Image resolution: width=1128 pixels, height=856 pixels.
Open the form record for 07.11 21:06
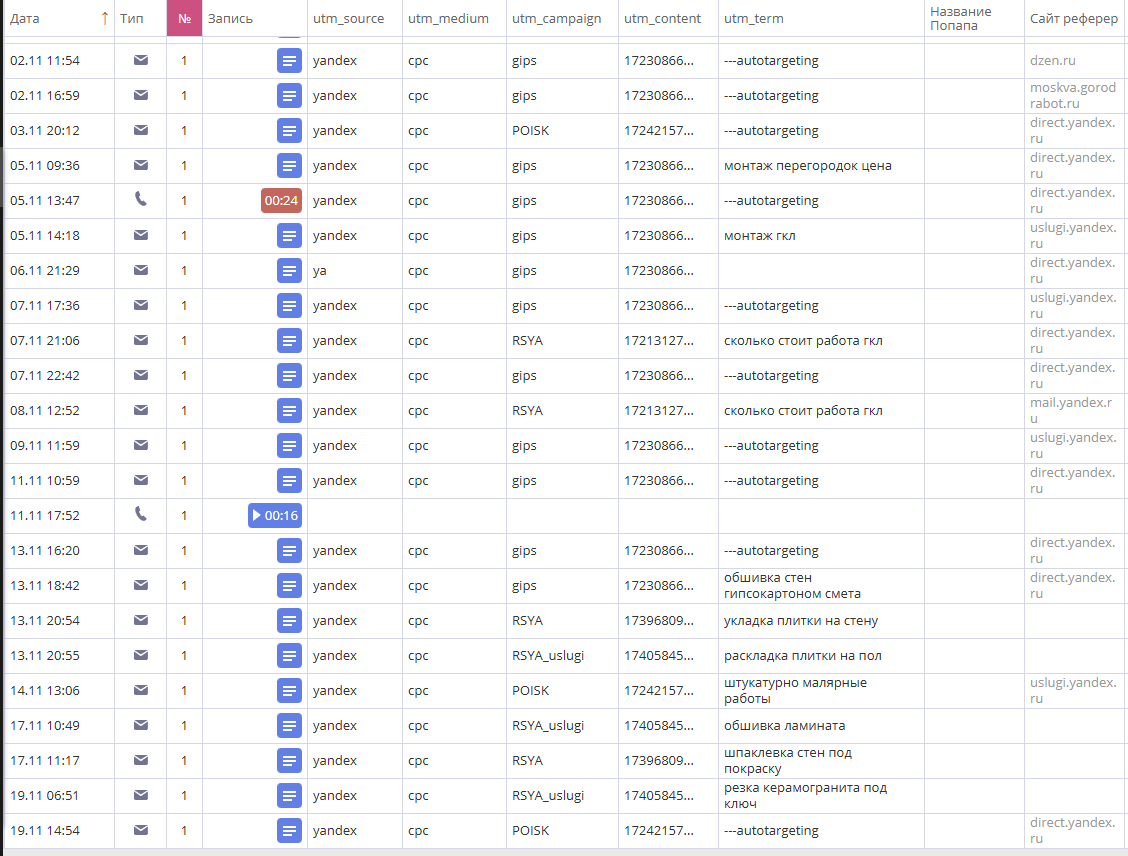click(x=288, y=341)
